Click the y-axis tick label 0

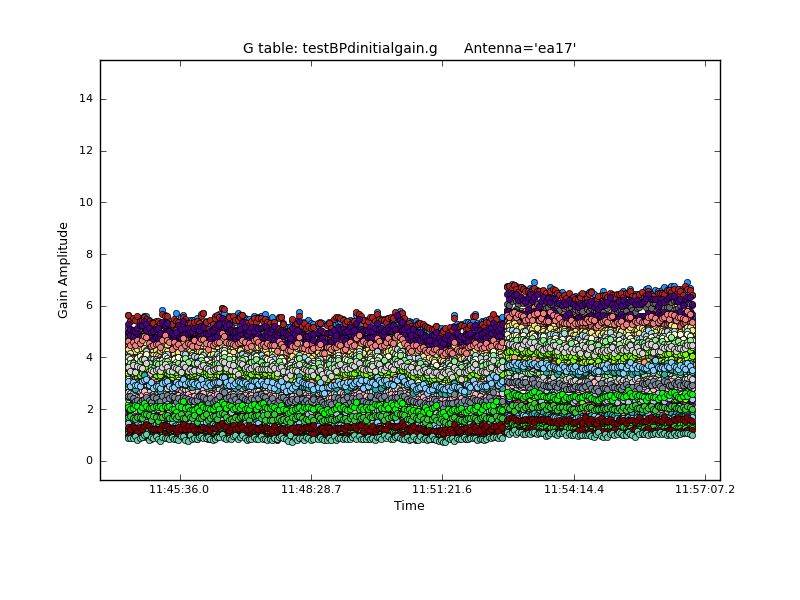coord(90,461)
